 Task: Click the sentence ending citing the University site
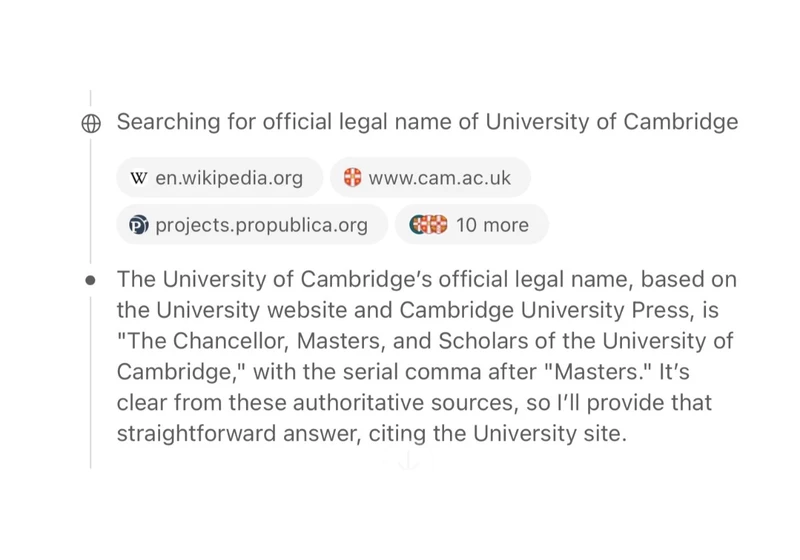498,434
